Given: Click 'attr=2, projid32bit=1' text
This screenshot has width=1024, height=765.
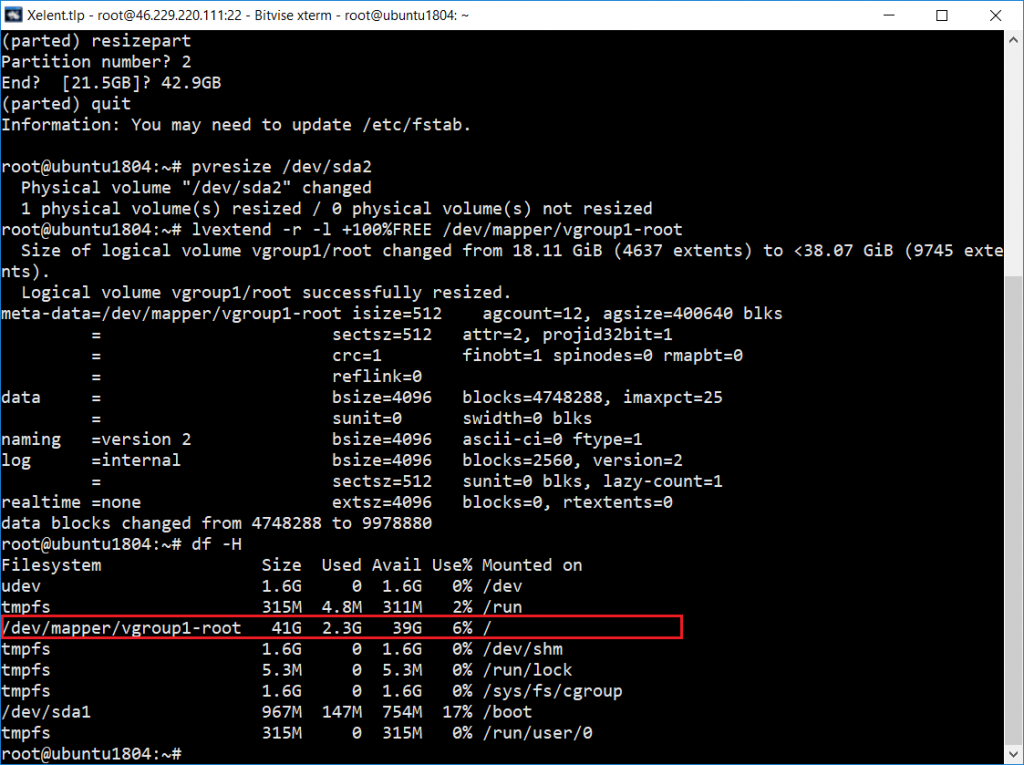Looking at the screenshot, I should point(568,334).
